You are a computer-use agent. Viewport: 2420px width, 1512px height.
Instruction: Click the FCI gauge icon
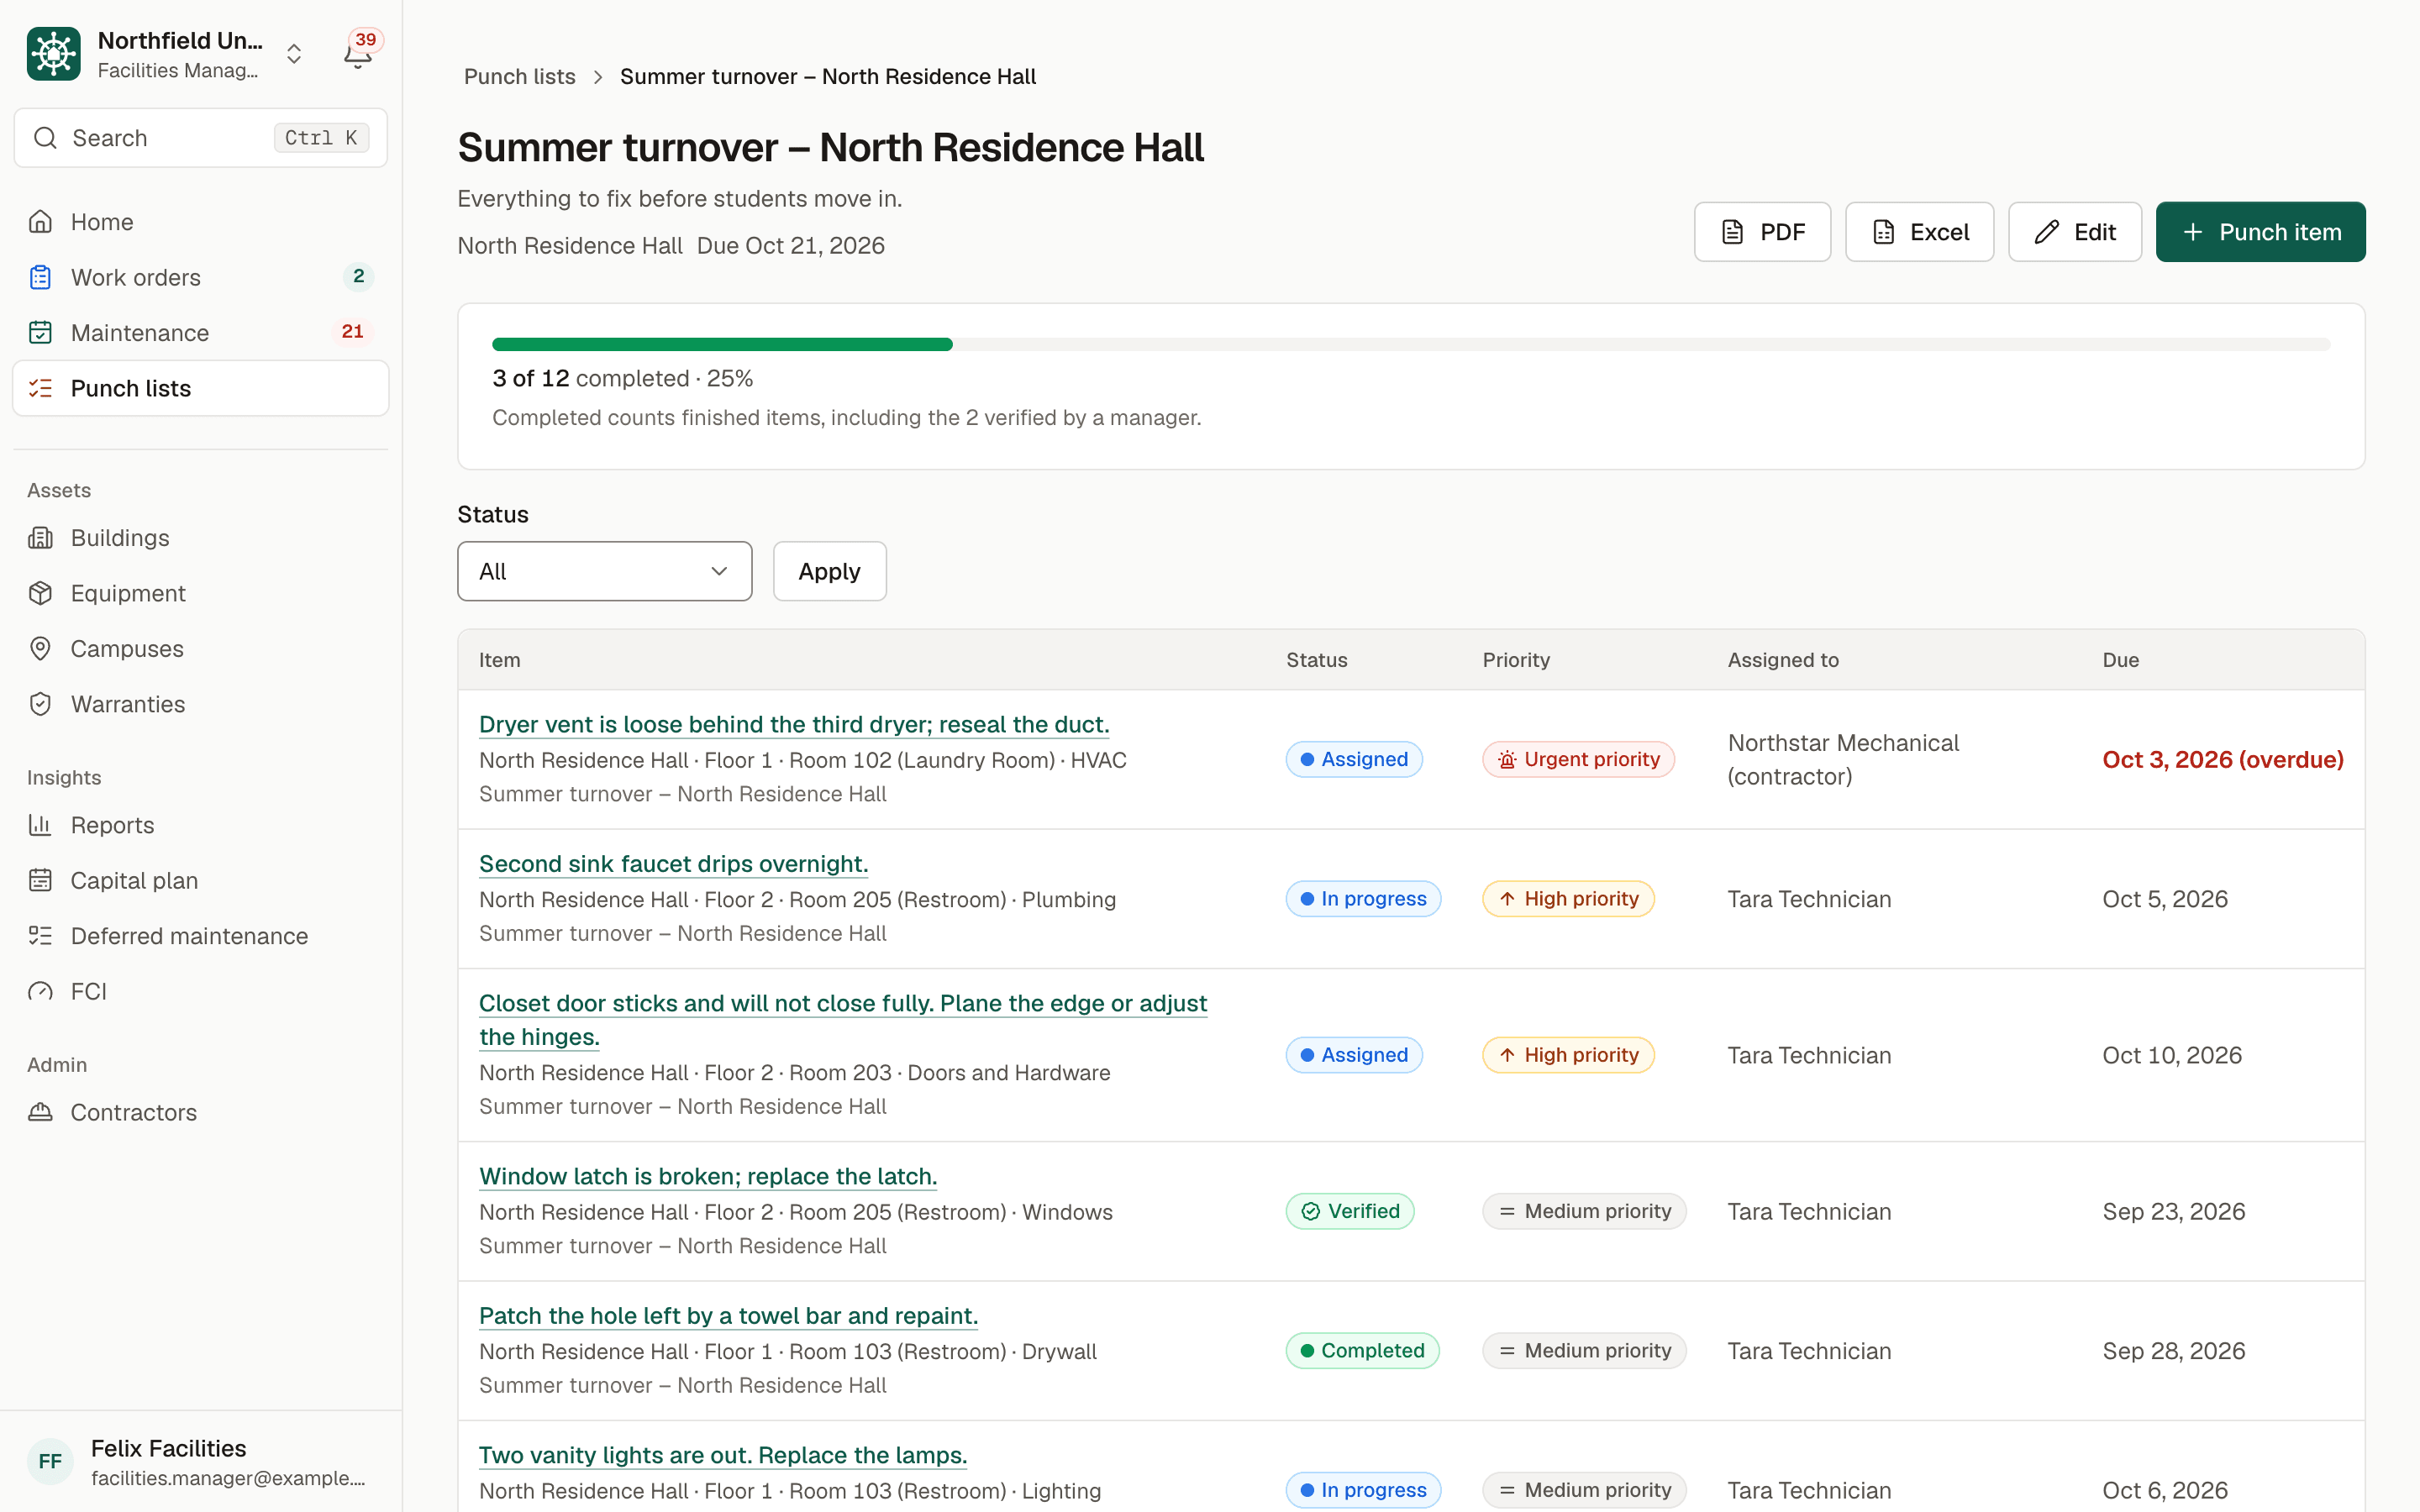tap(40, 992)
